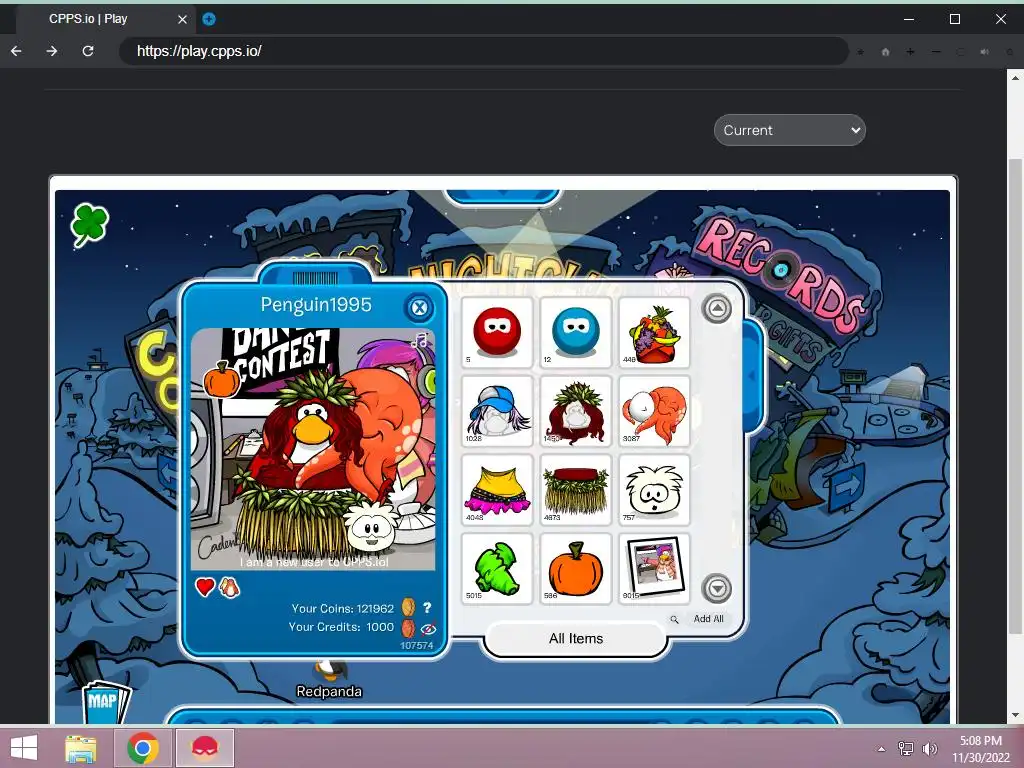Click the Redpanda penguin
This screenshot has height=768, width=1024.
click(330, 671)
